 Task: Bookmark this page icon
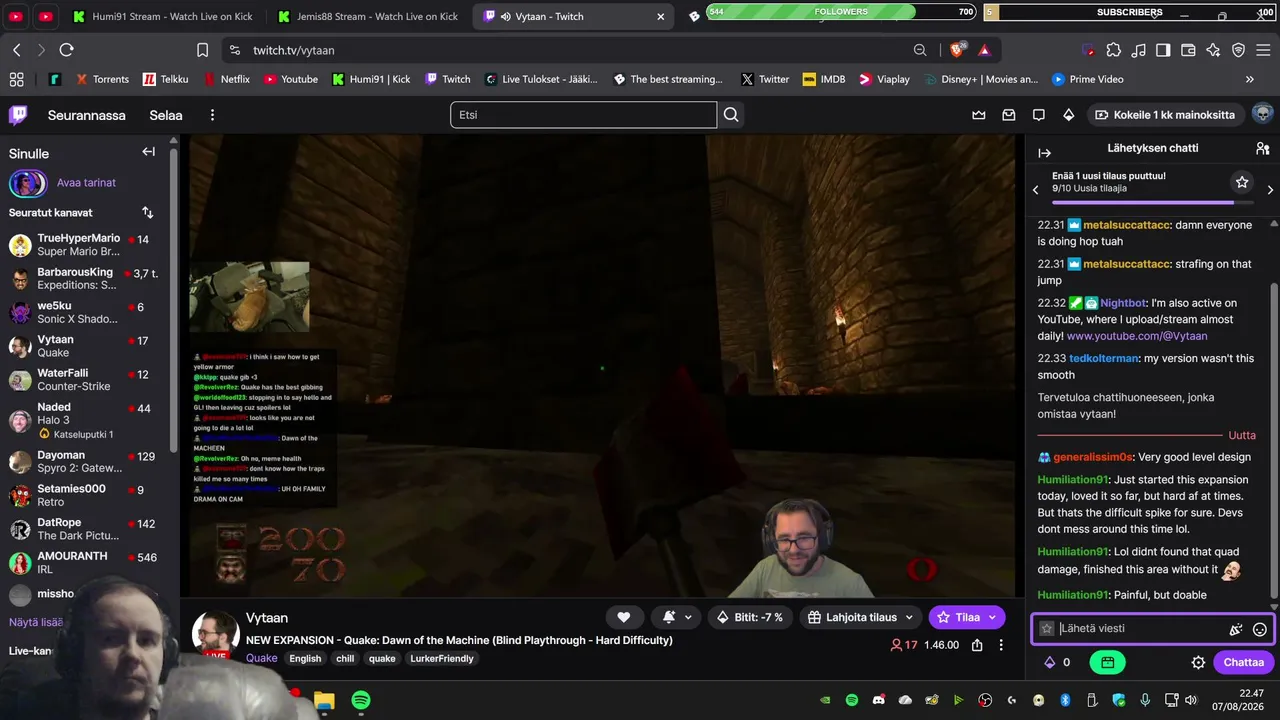[x=202, y=50]
